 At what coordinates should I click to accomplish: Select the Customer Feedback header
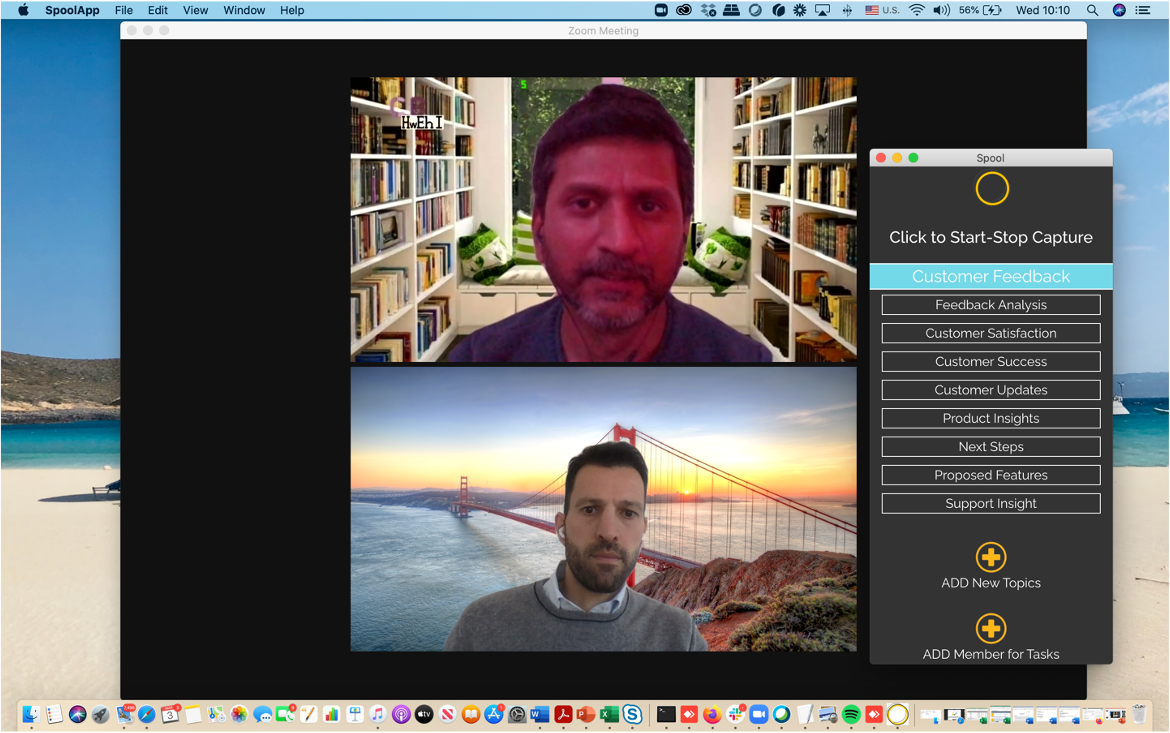[x=990, y=277]
